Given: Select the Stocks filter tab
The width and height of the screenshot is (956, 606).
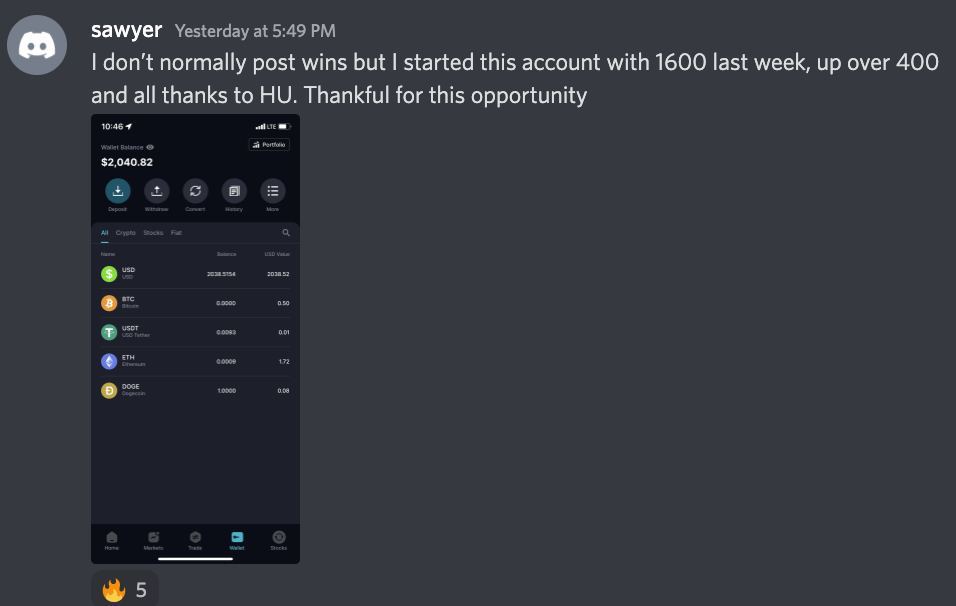Looking at the screenshot, I should coord(153,233).
